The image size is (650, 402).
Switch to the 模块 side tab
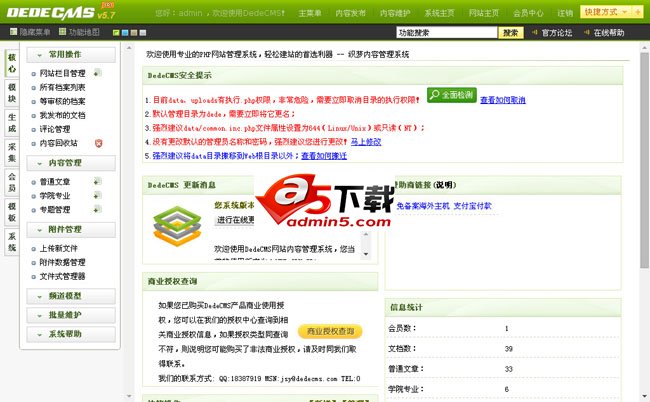[x=12, y=93]
